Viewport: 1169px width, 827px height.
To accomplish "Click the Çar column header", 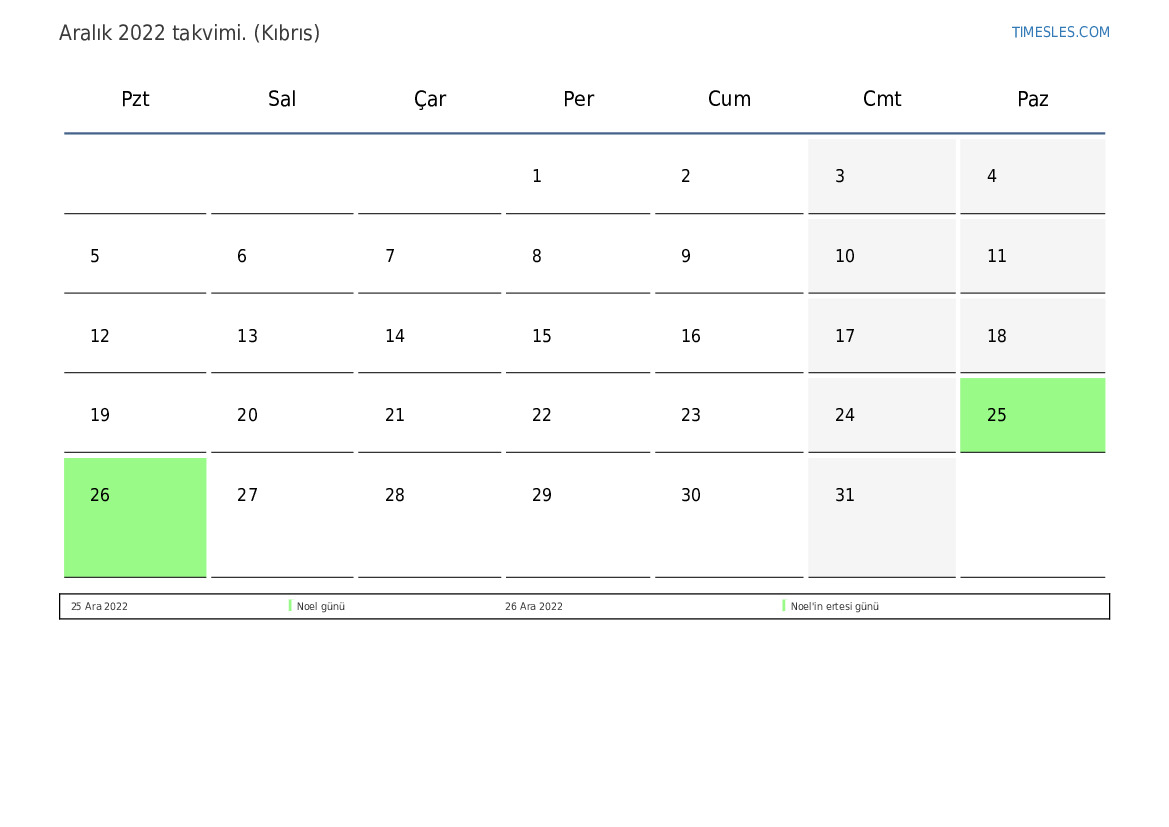I will tap(430, 99).
